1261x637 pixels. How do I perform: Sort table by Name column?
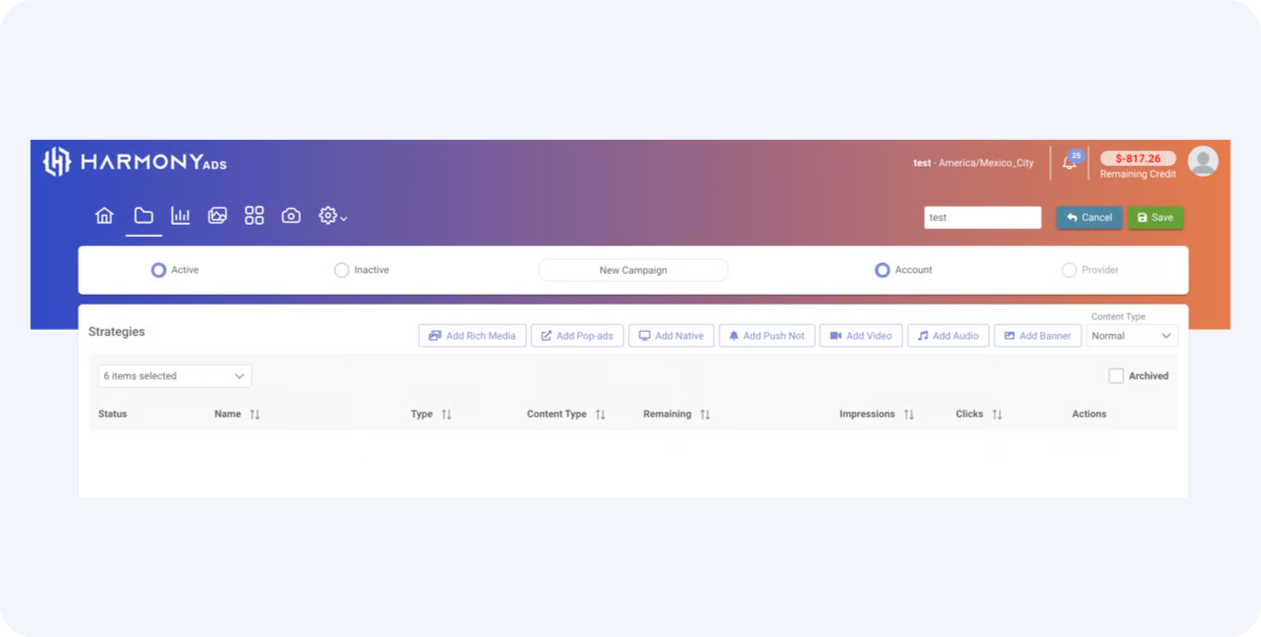pyautogui.click(x=255, y=414)
